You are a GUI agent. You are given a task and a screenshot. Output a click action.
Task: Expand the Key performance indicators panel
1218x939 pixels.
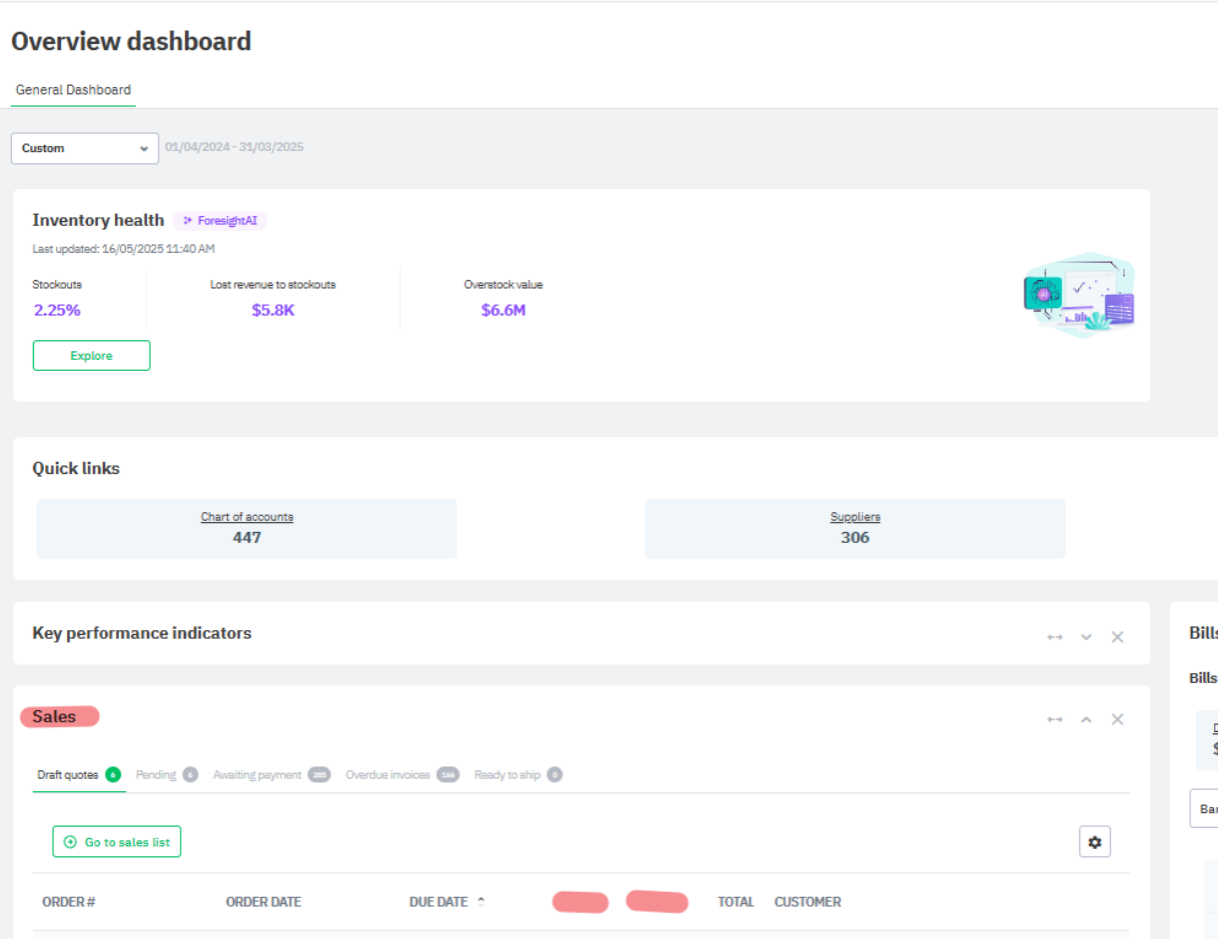coord(1086,637)
